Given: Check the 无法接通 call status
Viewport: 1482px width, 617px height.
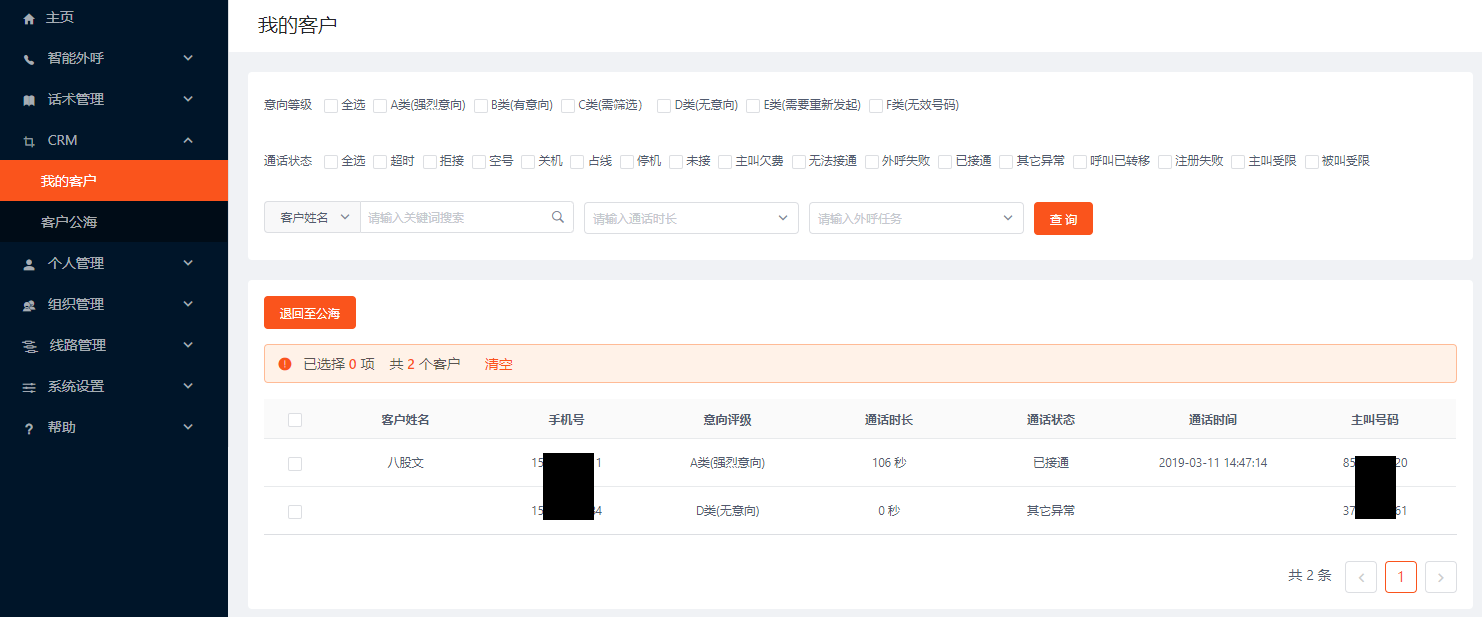Looking at the screenshot, I should [799, 161].
